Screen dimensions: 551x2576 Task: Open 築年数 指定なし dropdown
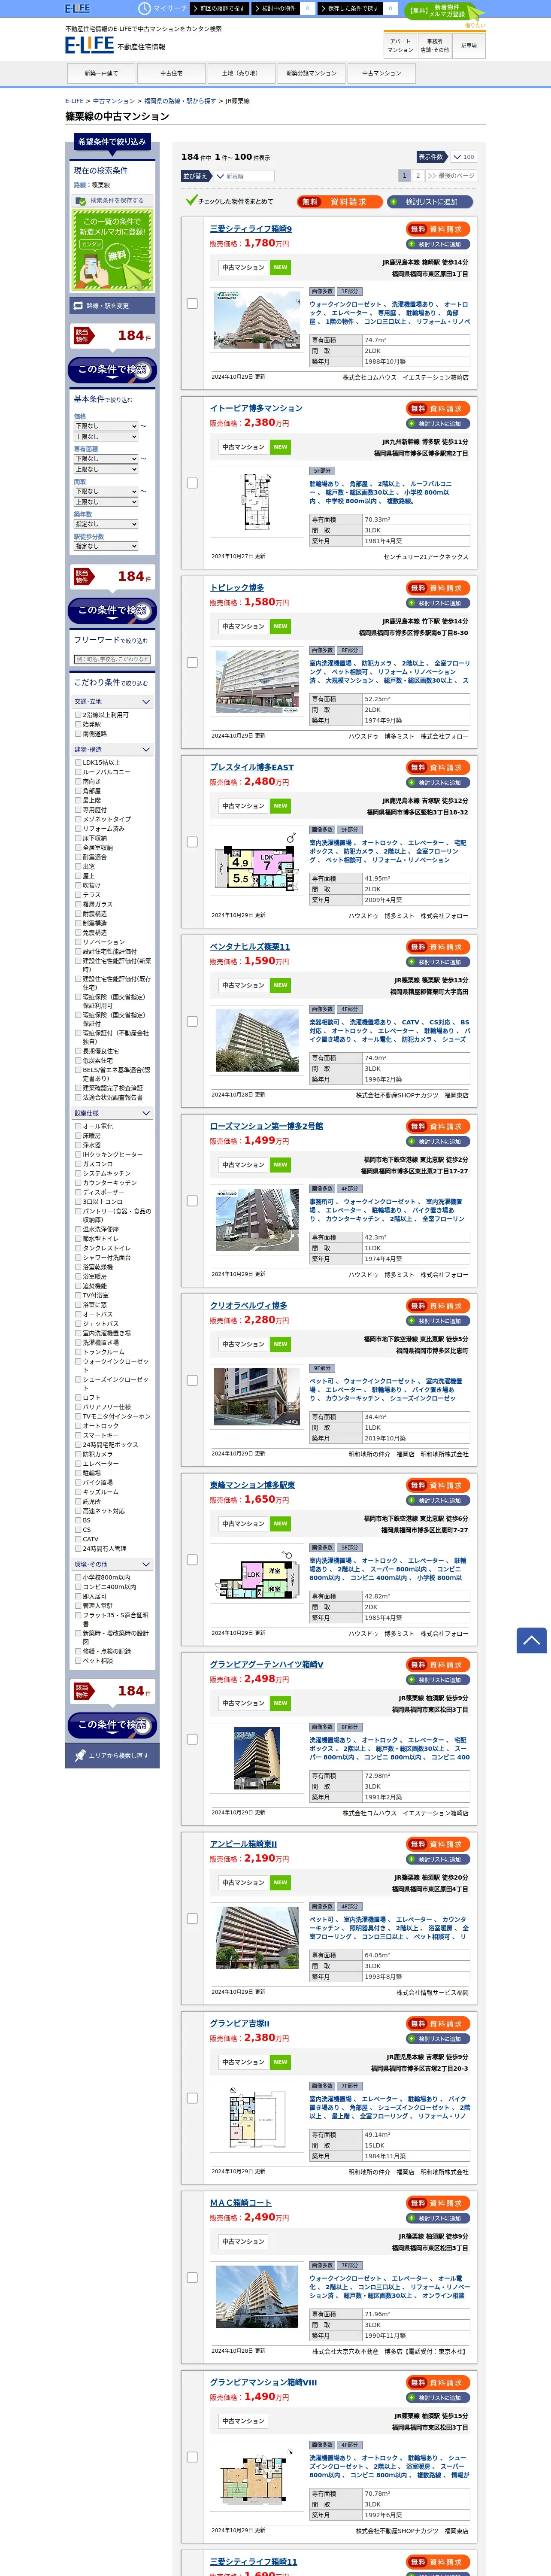(x=106, y=524)
